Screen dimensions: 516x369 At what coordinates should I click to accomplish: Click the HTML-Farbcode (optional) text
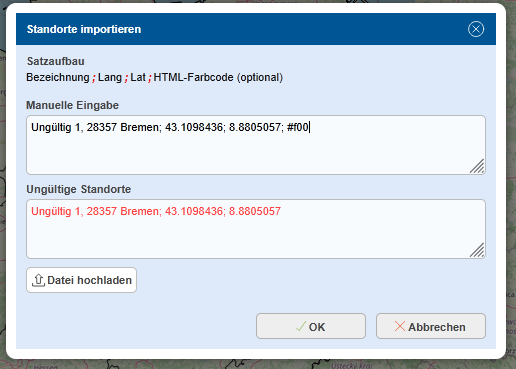[218, 77]
